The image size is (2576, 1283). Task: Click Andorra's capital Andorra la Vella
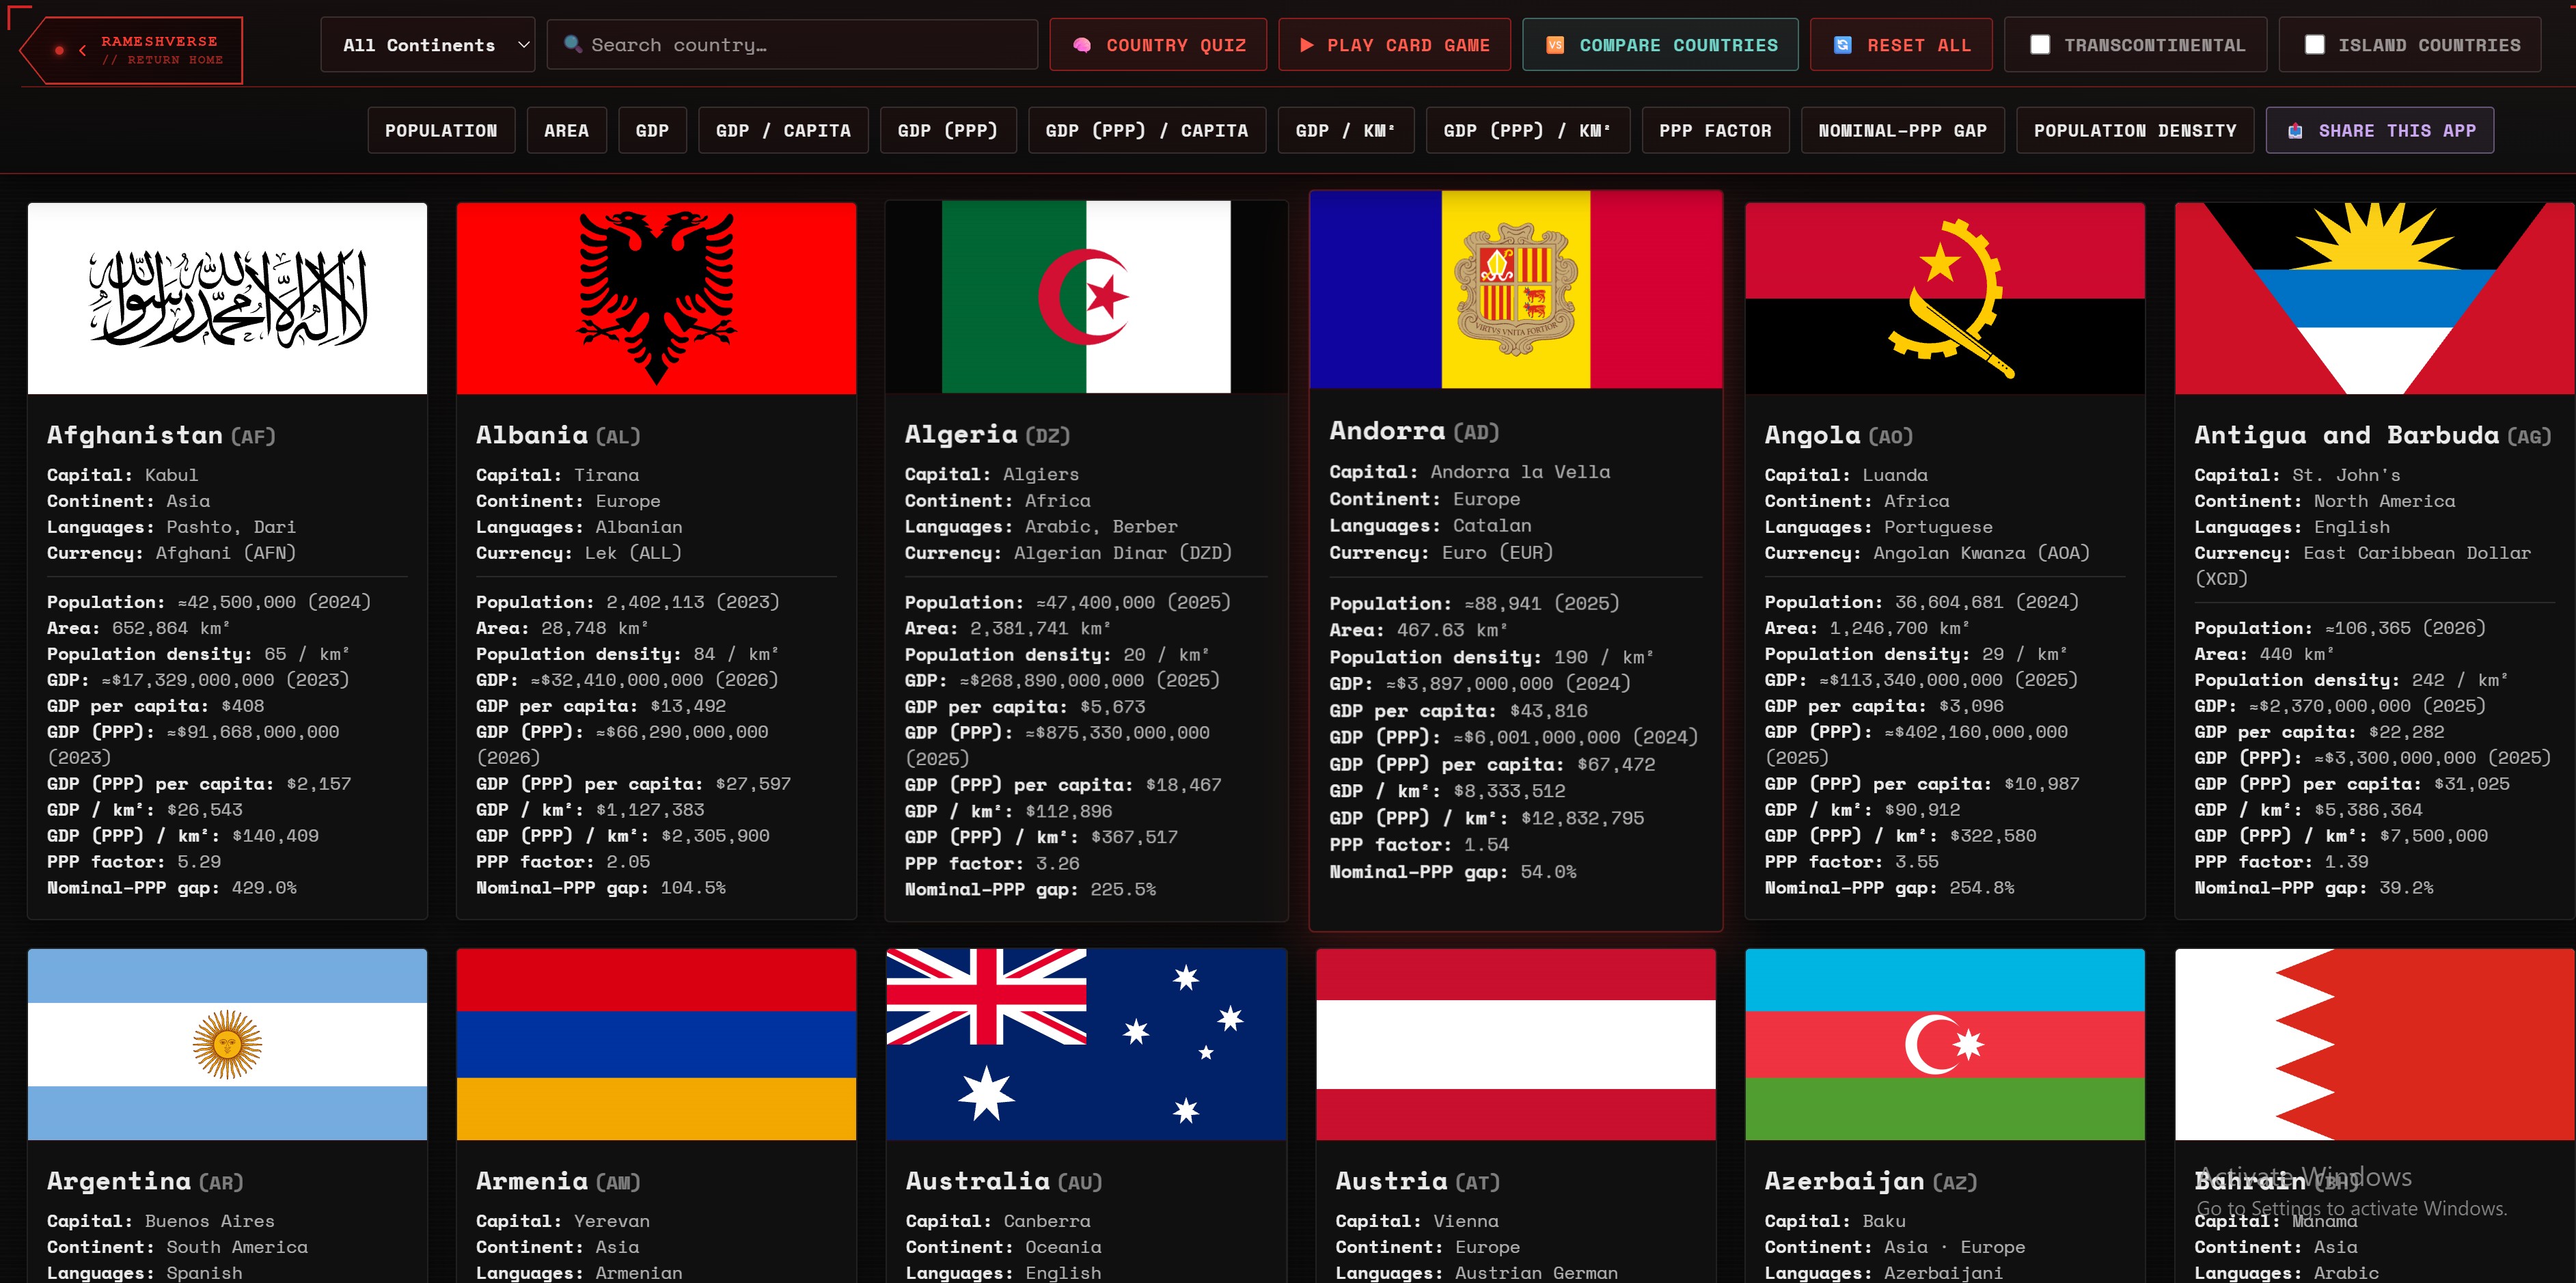click(1520, 472)
